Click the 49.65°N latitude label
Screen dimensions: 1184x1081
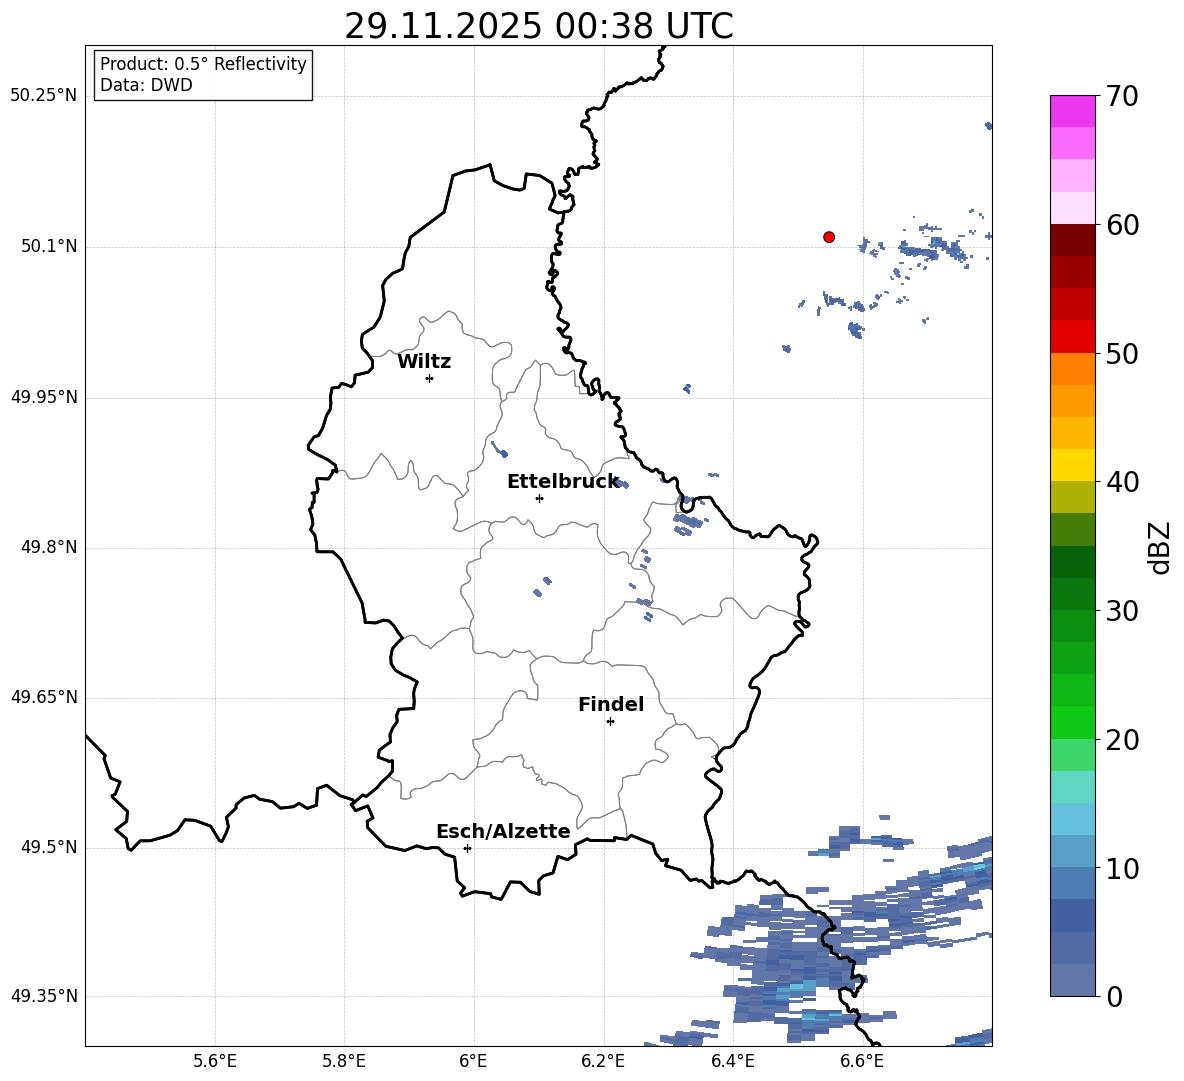point(44,697)
